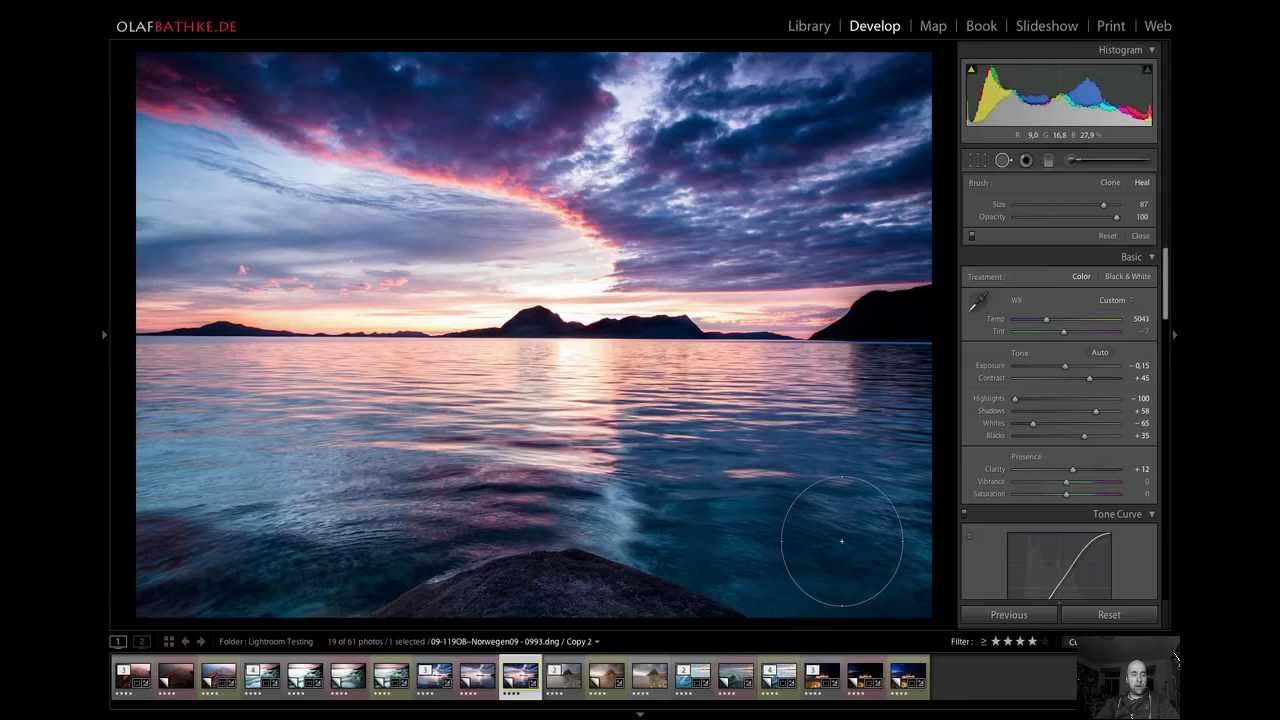Adjust the Tint slider
The width and height of the screenshot is (1280, 720).
click(x=1066, y=331)
